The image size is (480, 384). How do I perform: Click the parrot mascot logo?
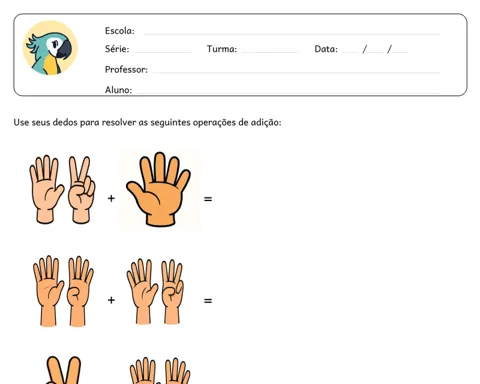[x=50, y=48]
